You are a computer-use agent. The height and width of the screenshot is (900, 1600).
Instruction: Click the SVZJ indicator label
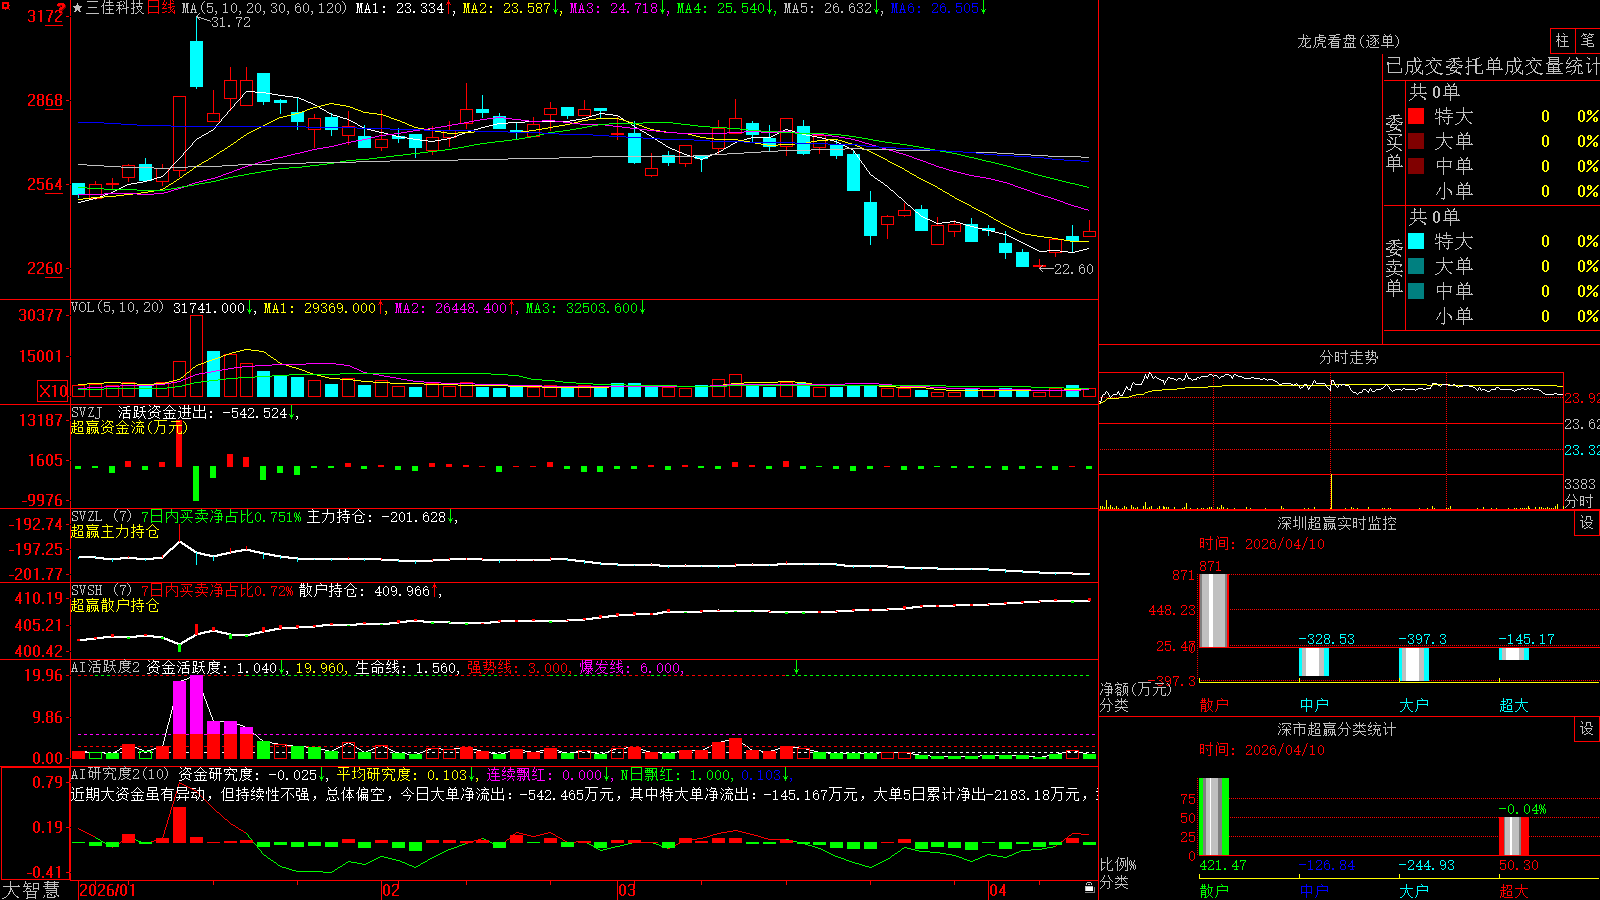click(x=87, y=412)
